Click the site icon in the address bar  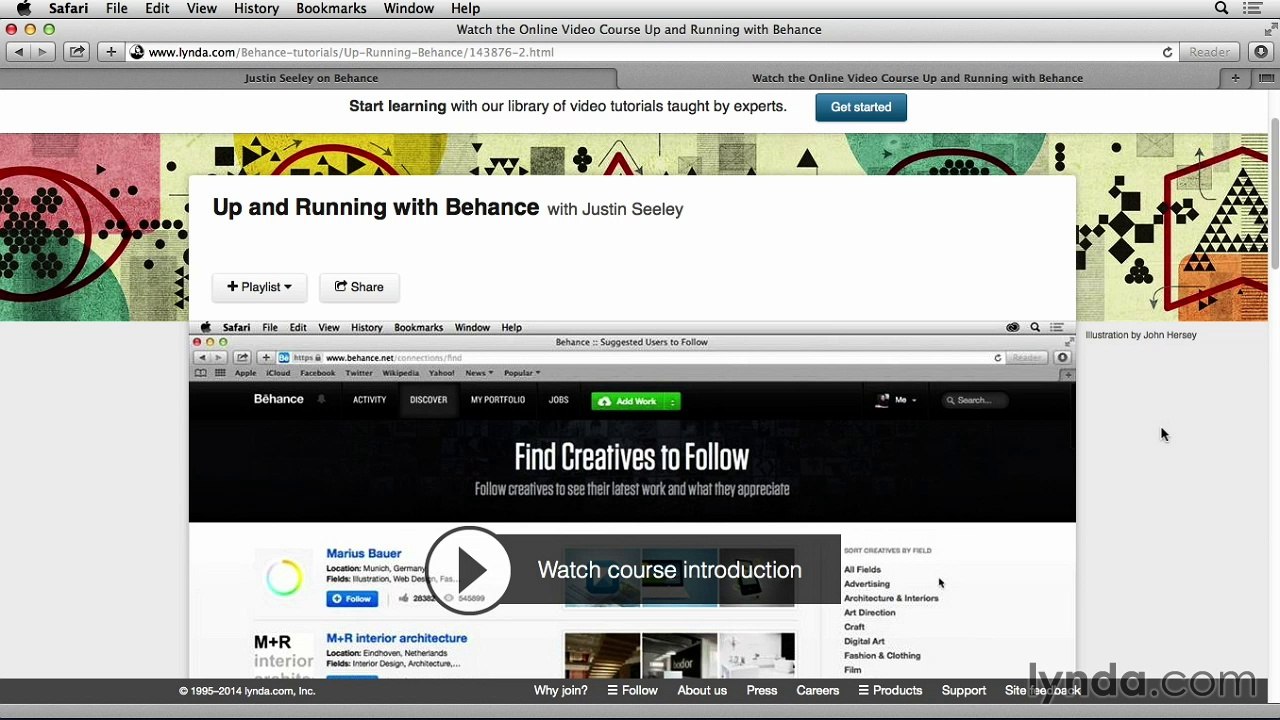138,52
